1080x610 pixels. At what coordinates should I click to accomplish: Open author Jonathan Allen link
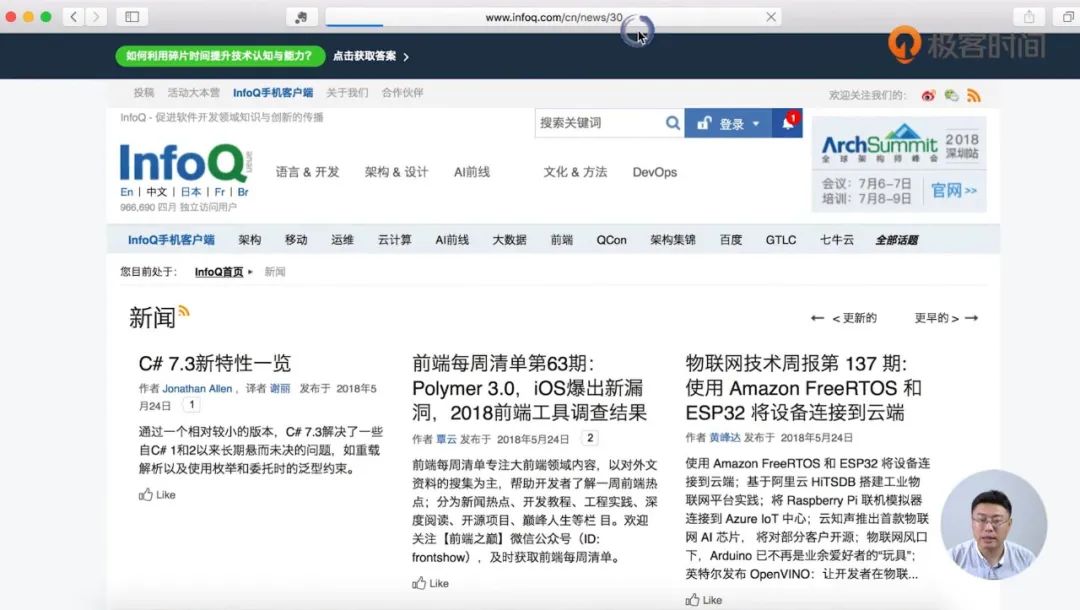pos(197,389)
